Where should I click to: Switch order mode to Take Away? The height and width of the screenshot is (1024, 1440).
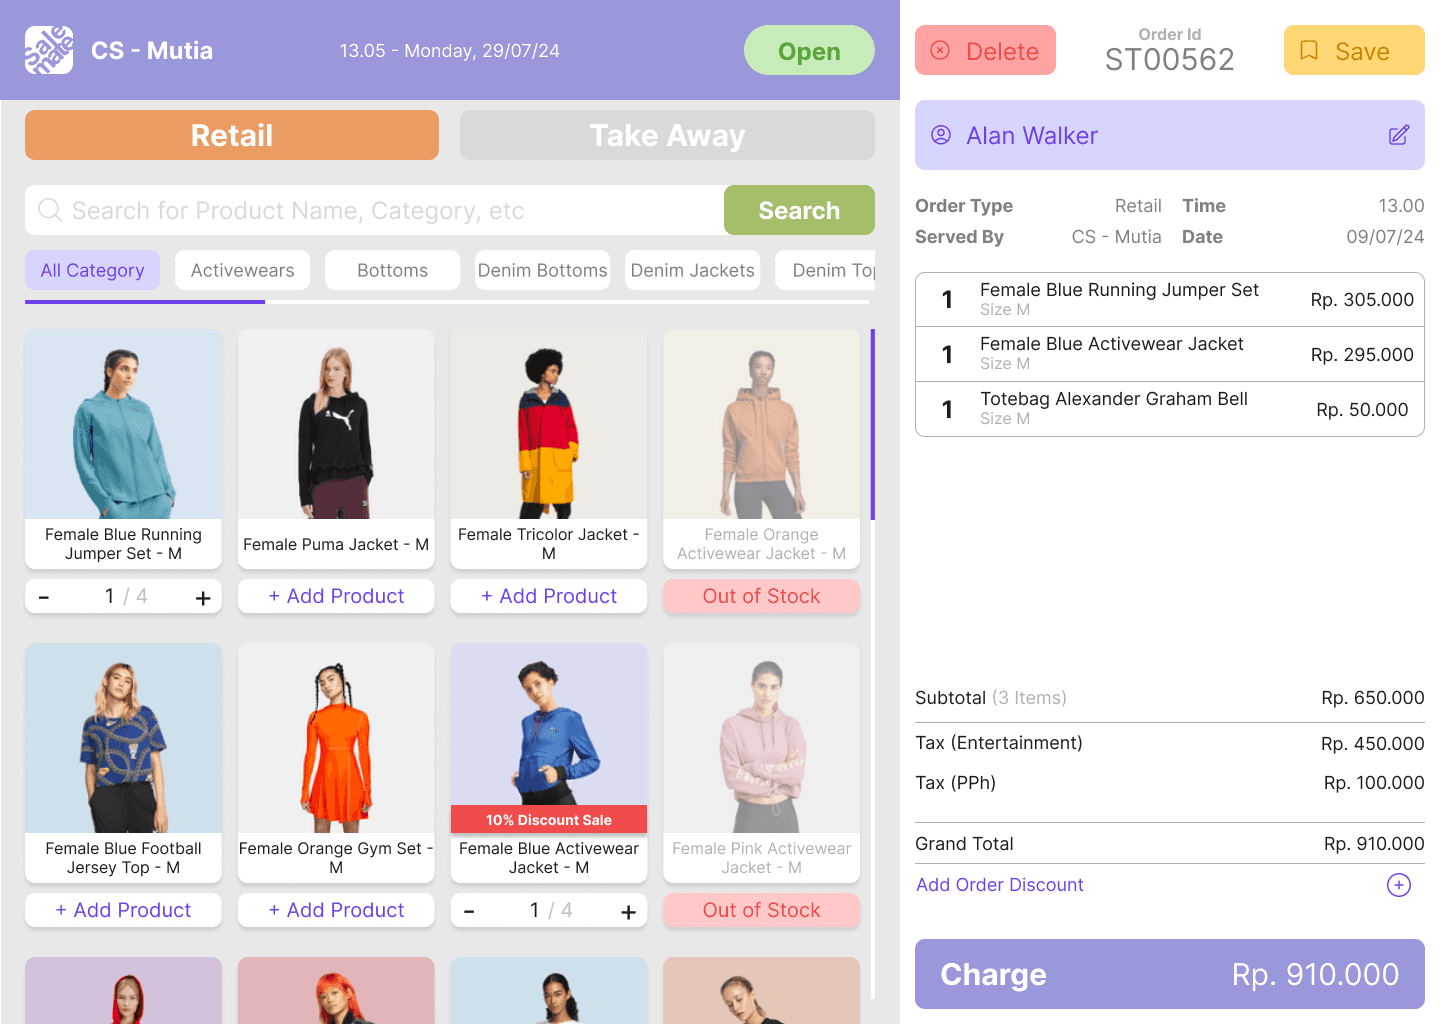coord(667,135)
